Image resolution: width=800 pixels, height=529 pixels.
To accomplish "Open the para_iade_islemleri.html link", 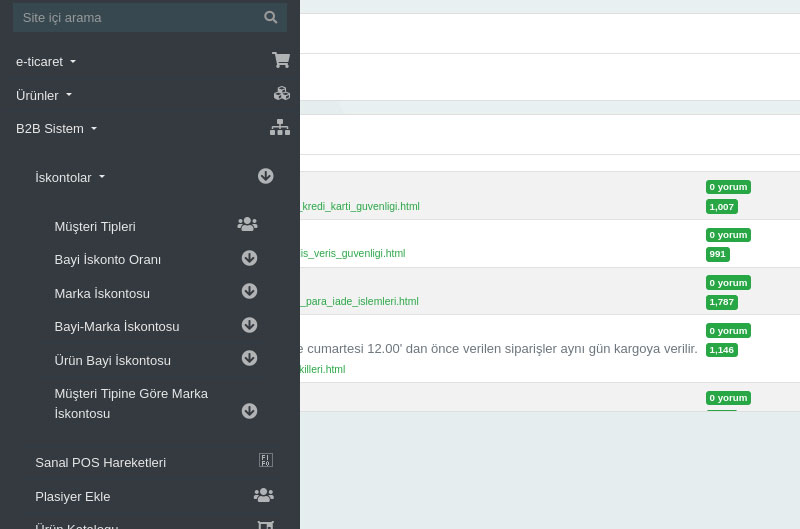I will click(360, 302).
